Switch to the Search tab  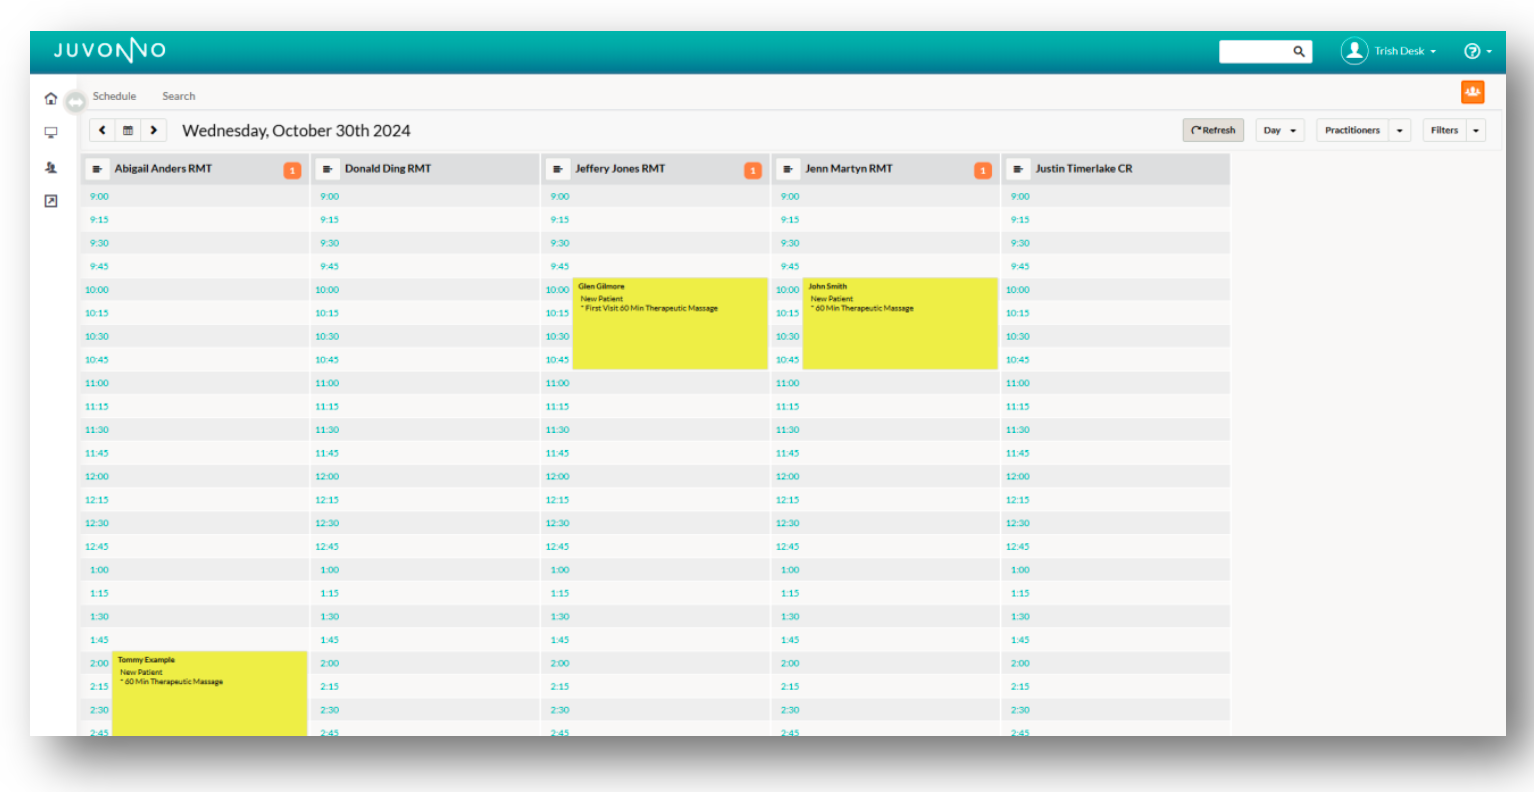coord(179,96)
